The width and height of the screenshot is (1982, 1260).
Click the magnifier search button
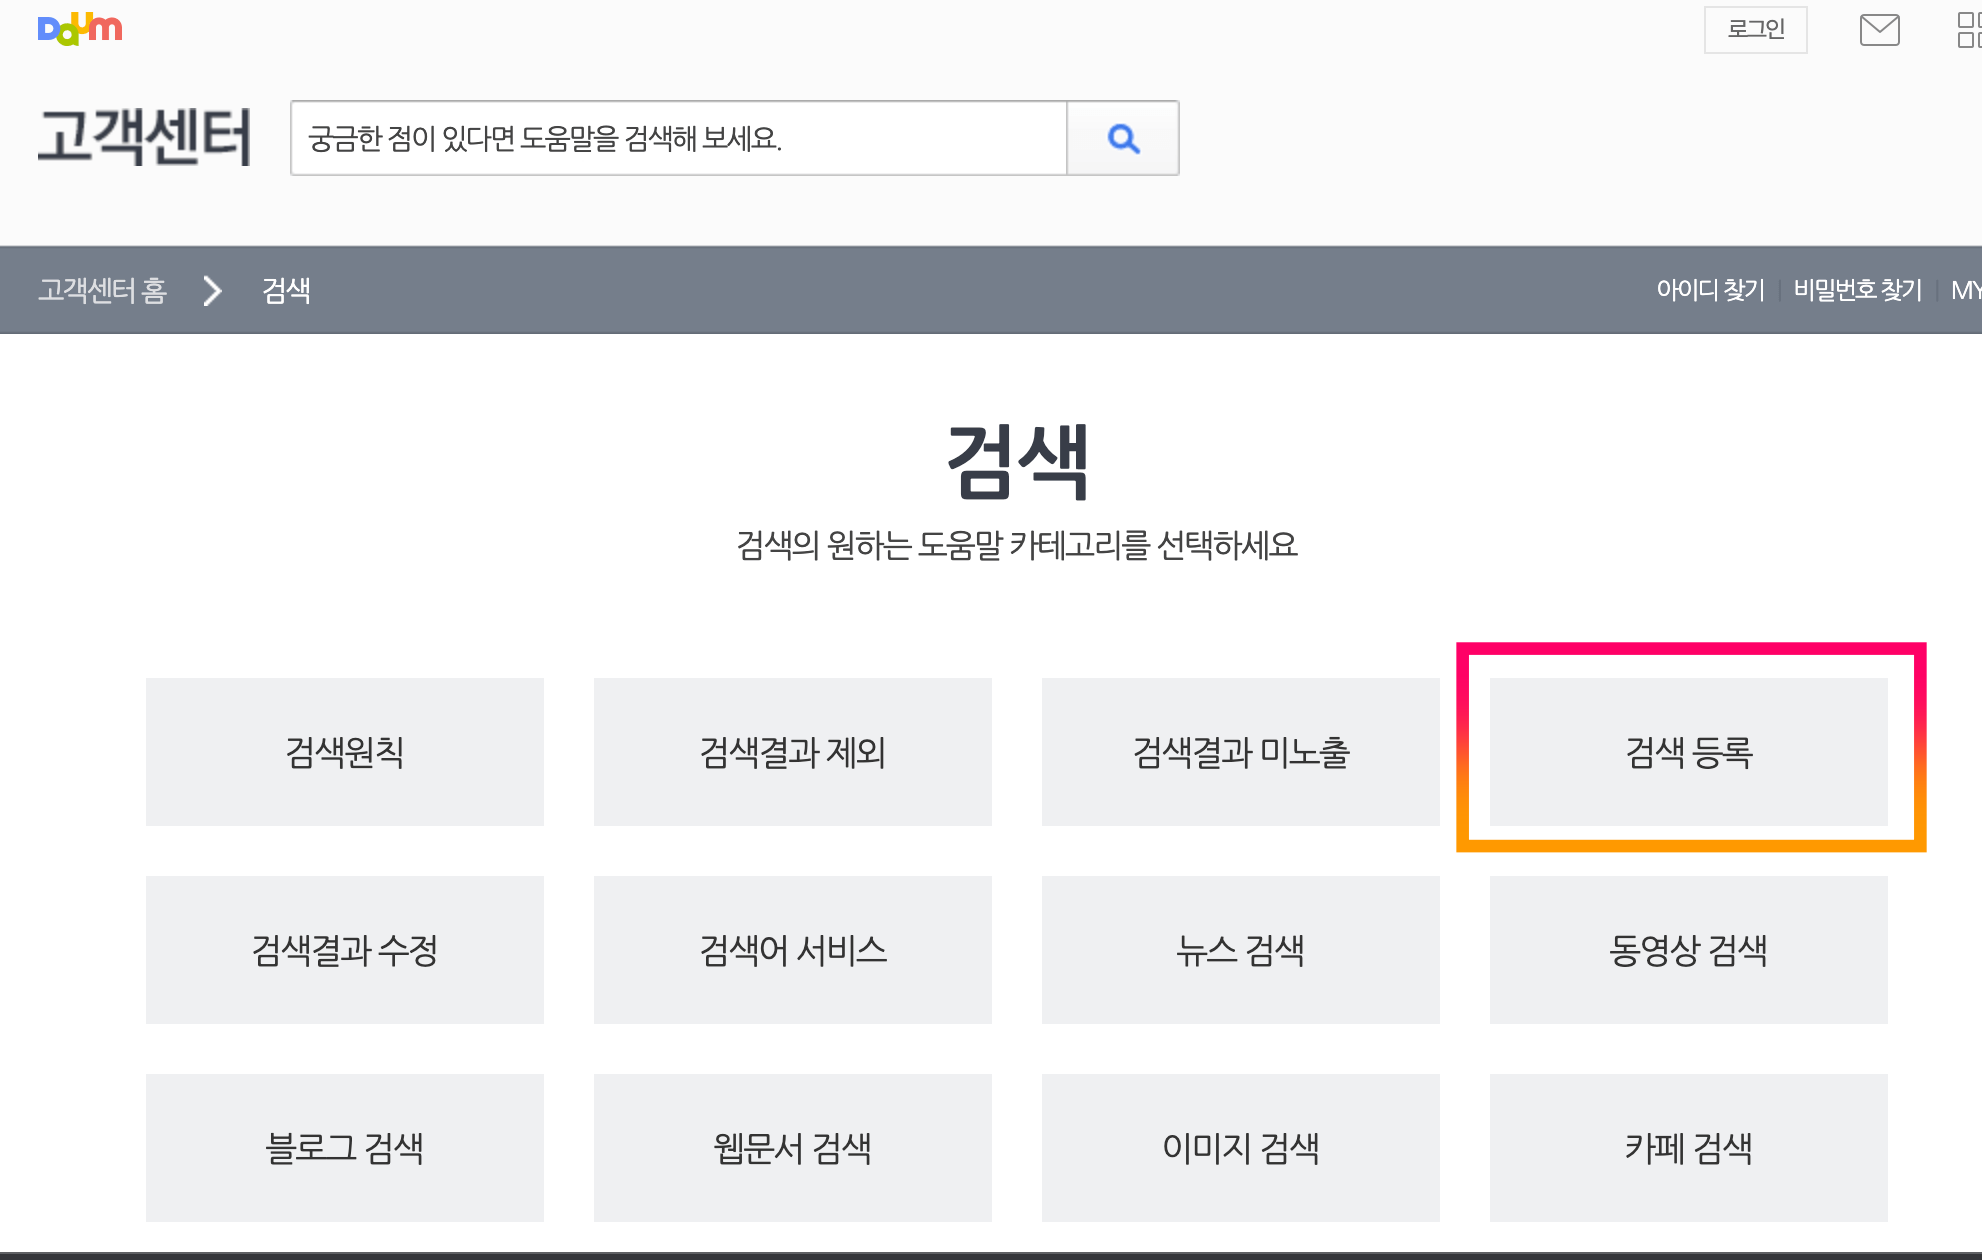click(1123, 138)
